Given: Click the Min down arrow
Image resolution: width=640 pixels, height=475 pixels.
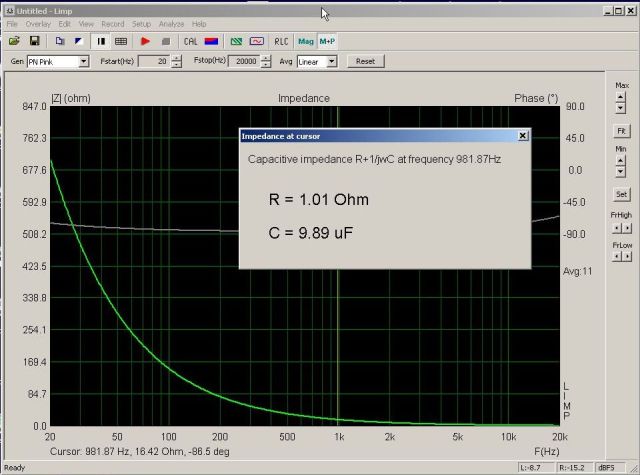Looking at the screenshot, I should tap(620, 171).
